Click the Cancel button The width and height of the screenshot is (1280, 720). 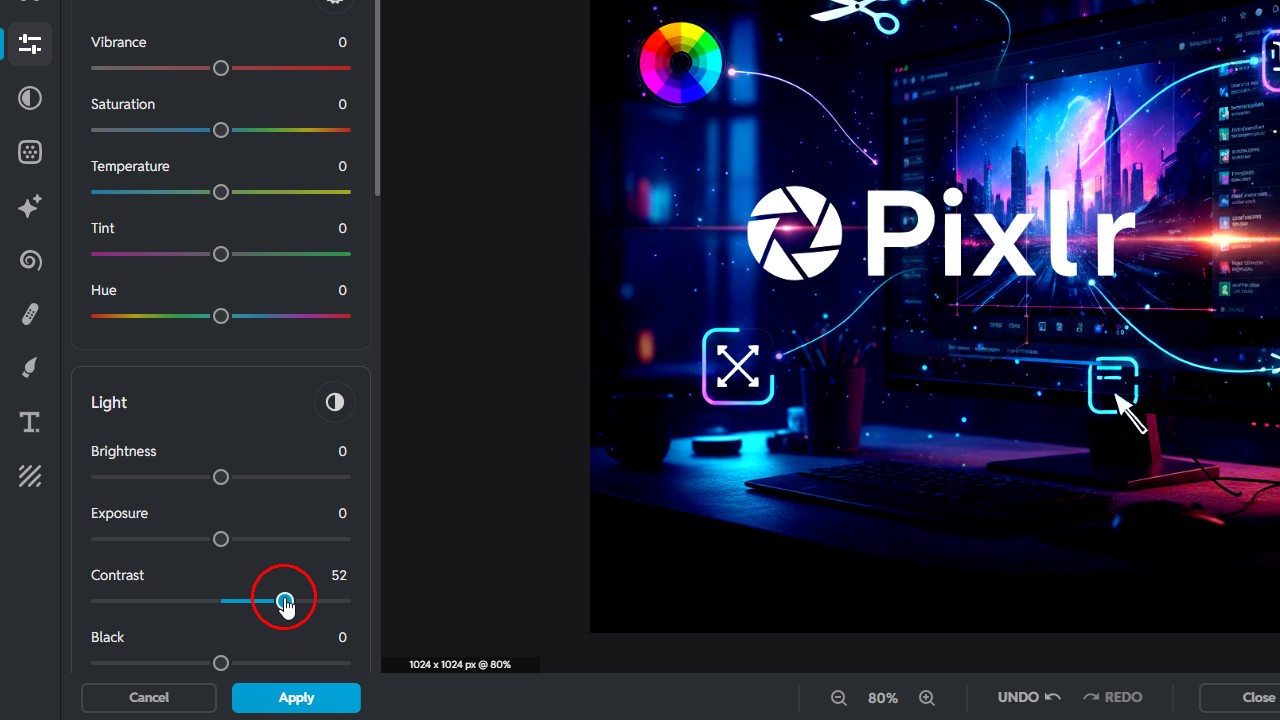click(149, 698)
